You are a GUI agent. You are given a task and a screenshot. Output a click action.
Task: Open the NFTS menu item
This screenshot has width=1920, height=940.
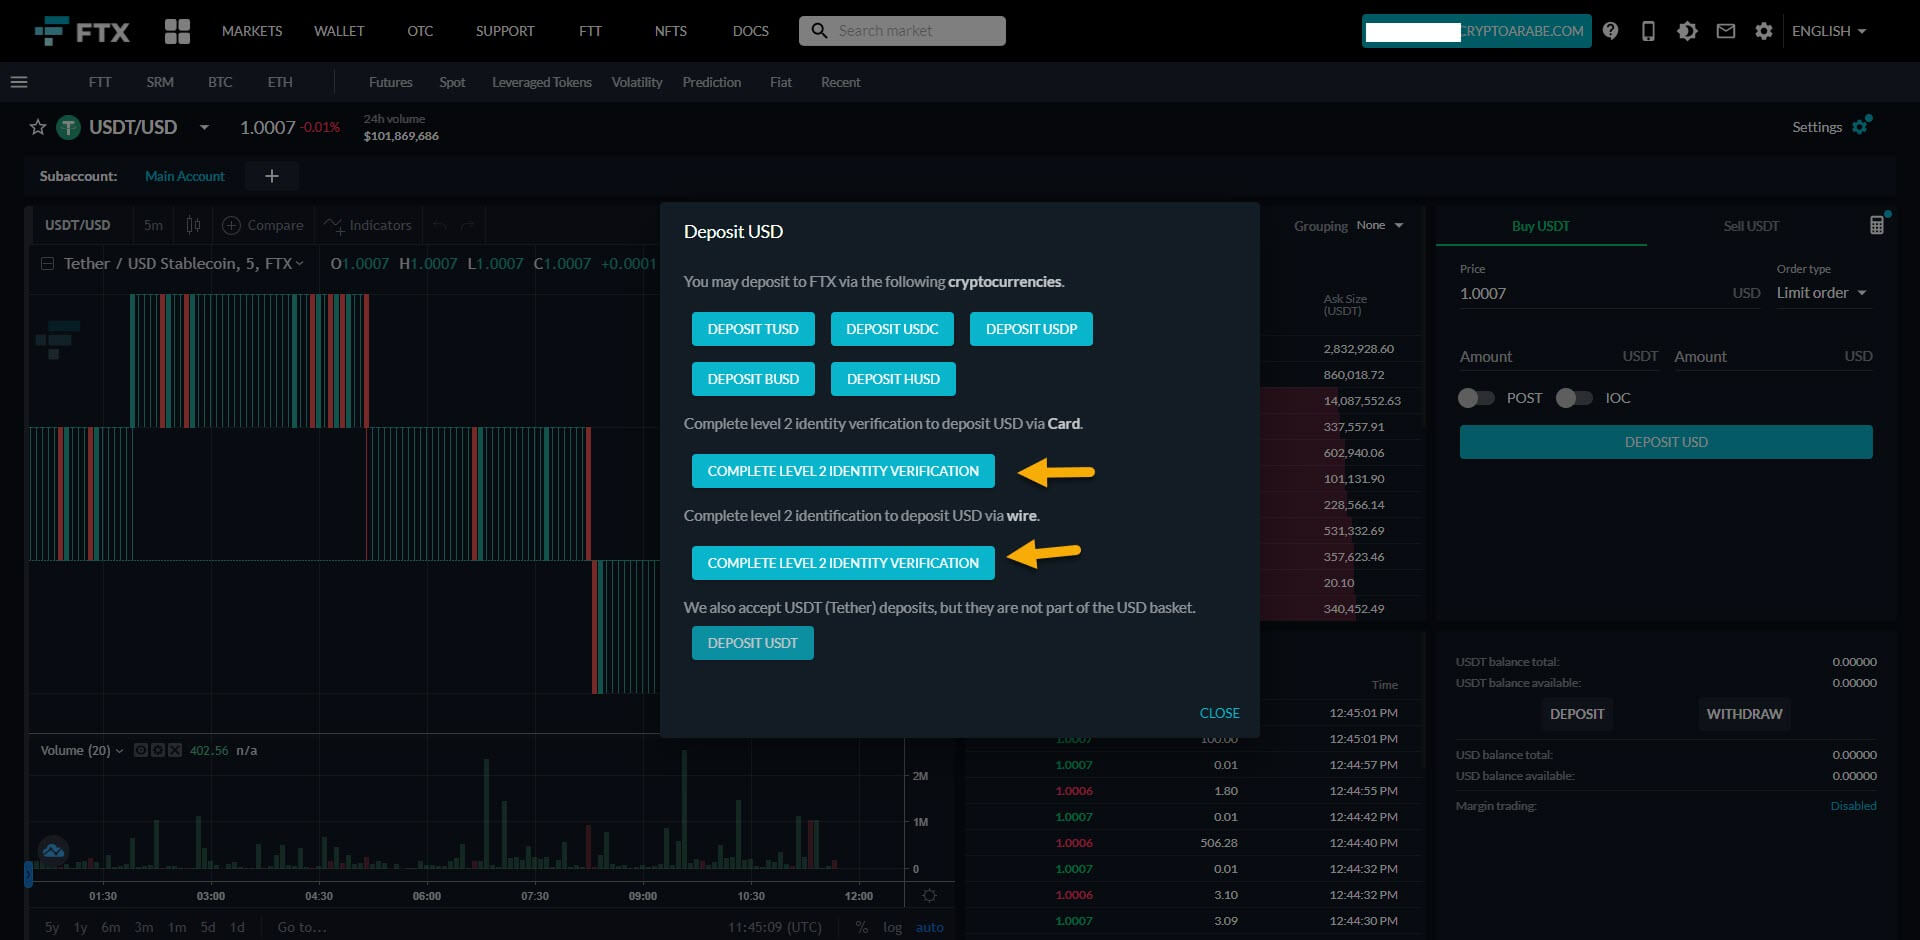click(x=671, y=31)
